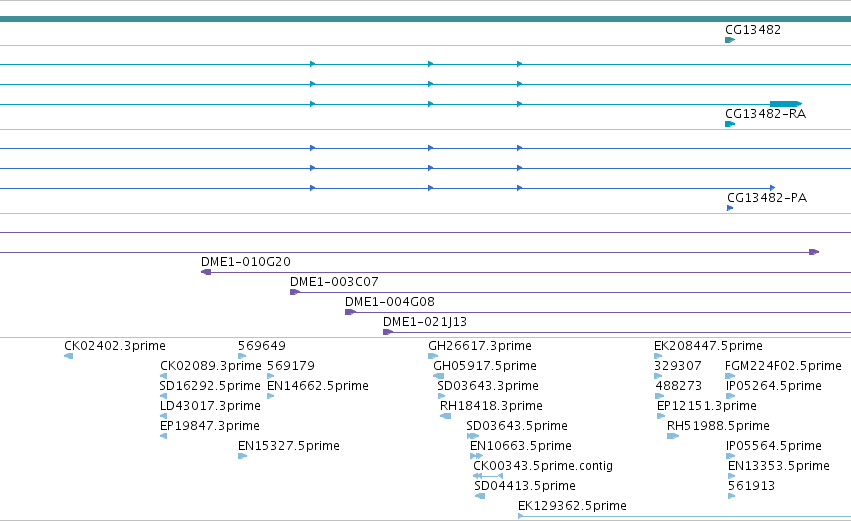
Task: Click the CG13482-PA small arrow glyph
Action: (x=730, y=208)
